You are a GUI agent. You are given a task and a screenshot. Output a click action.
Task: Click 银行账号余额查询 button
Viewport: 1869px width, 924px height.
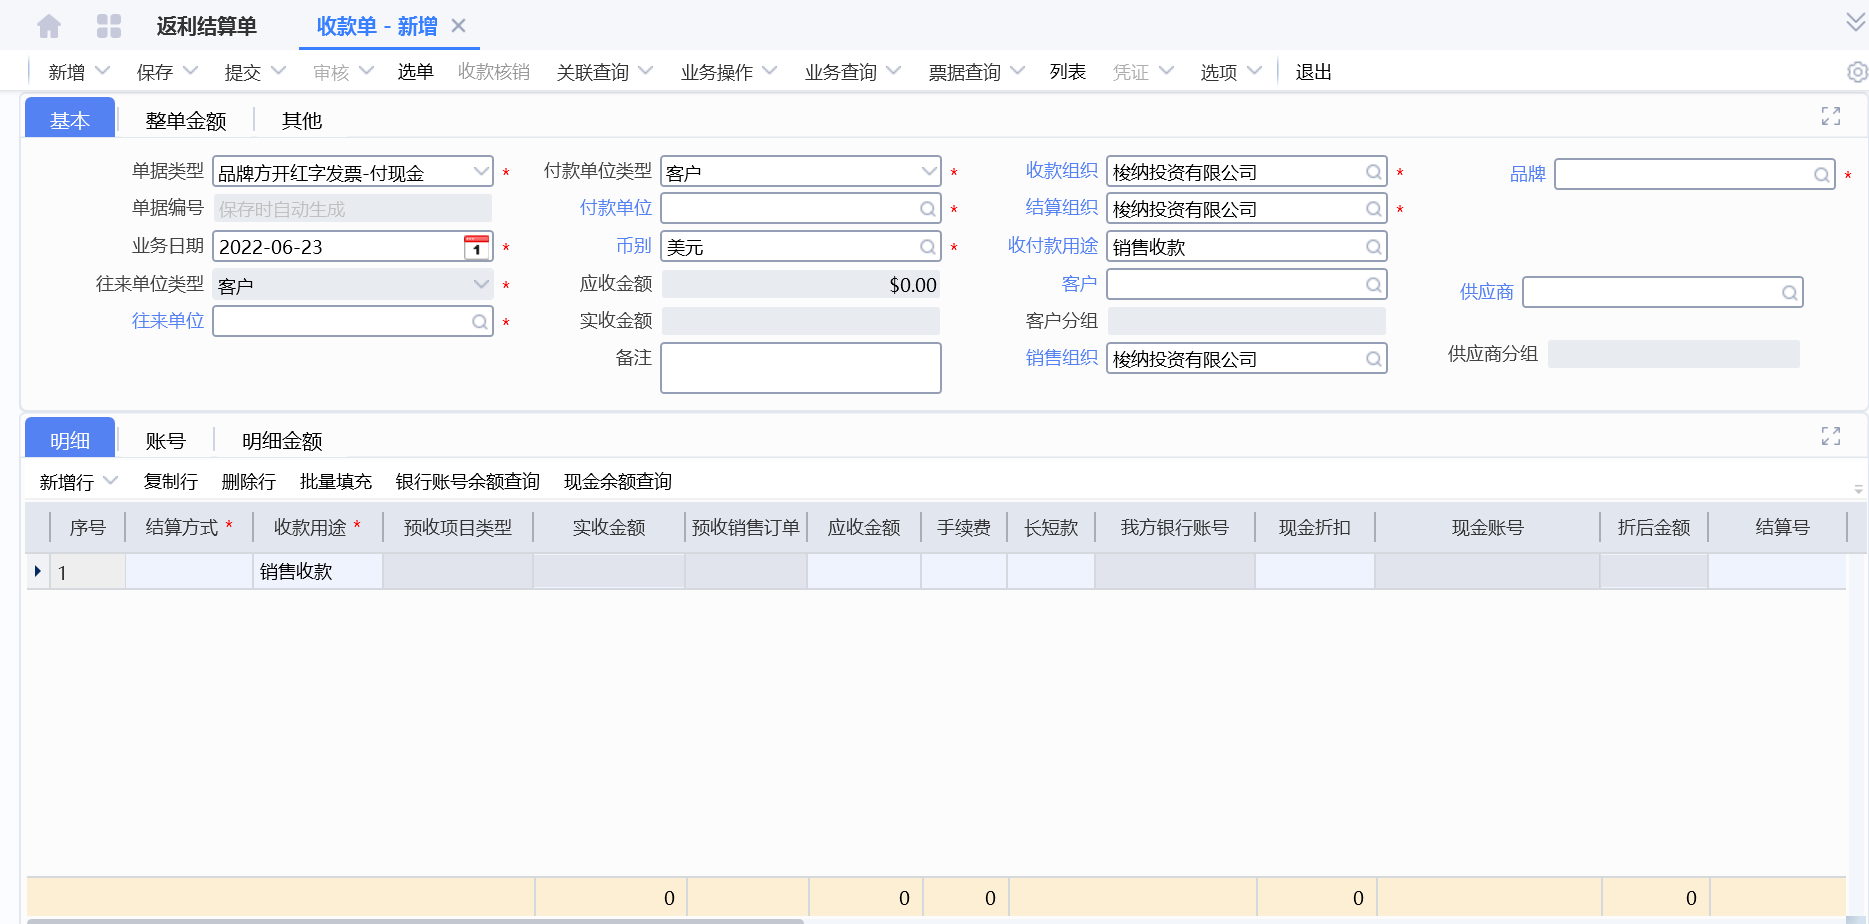(x=468, y=482)
